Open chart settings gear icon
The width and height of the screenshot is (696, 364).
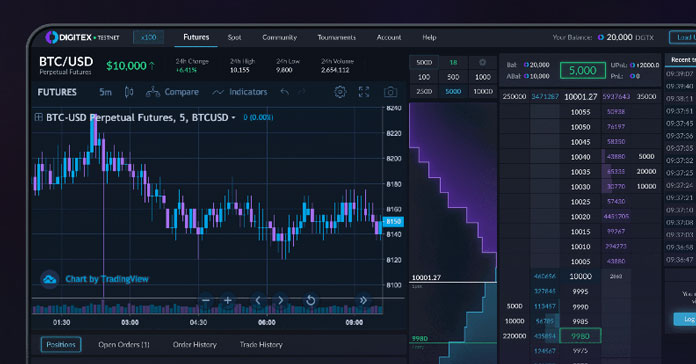click(340, 92)
